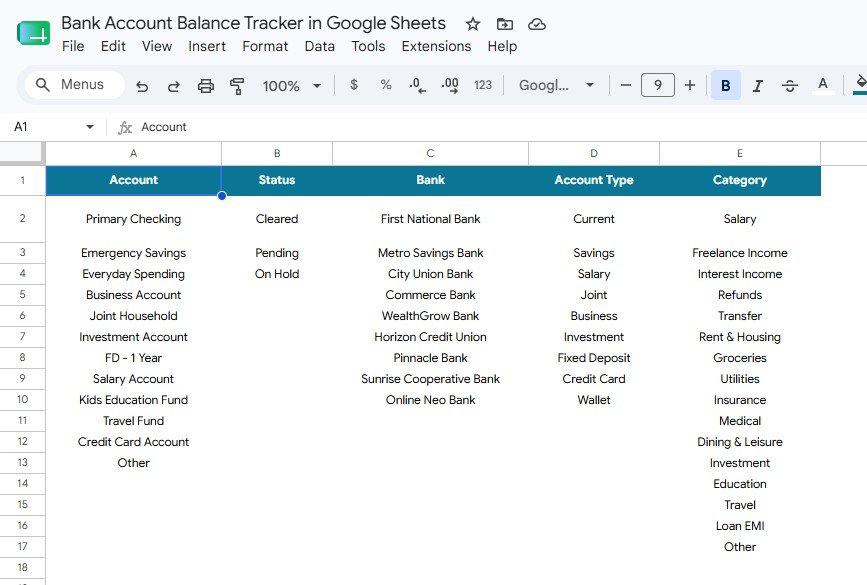Increase decimal places
This screenshot has width=867, height=585.
(x=450, y=85)
